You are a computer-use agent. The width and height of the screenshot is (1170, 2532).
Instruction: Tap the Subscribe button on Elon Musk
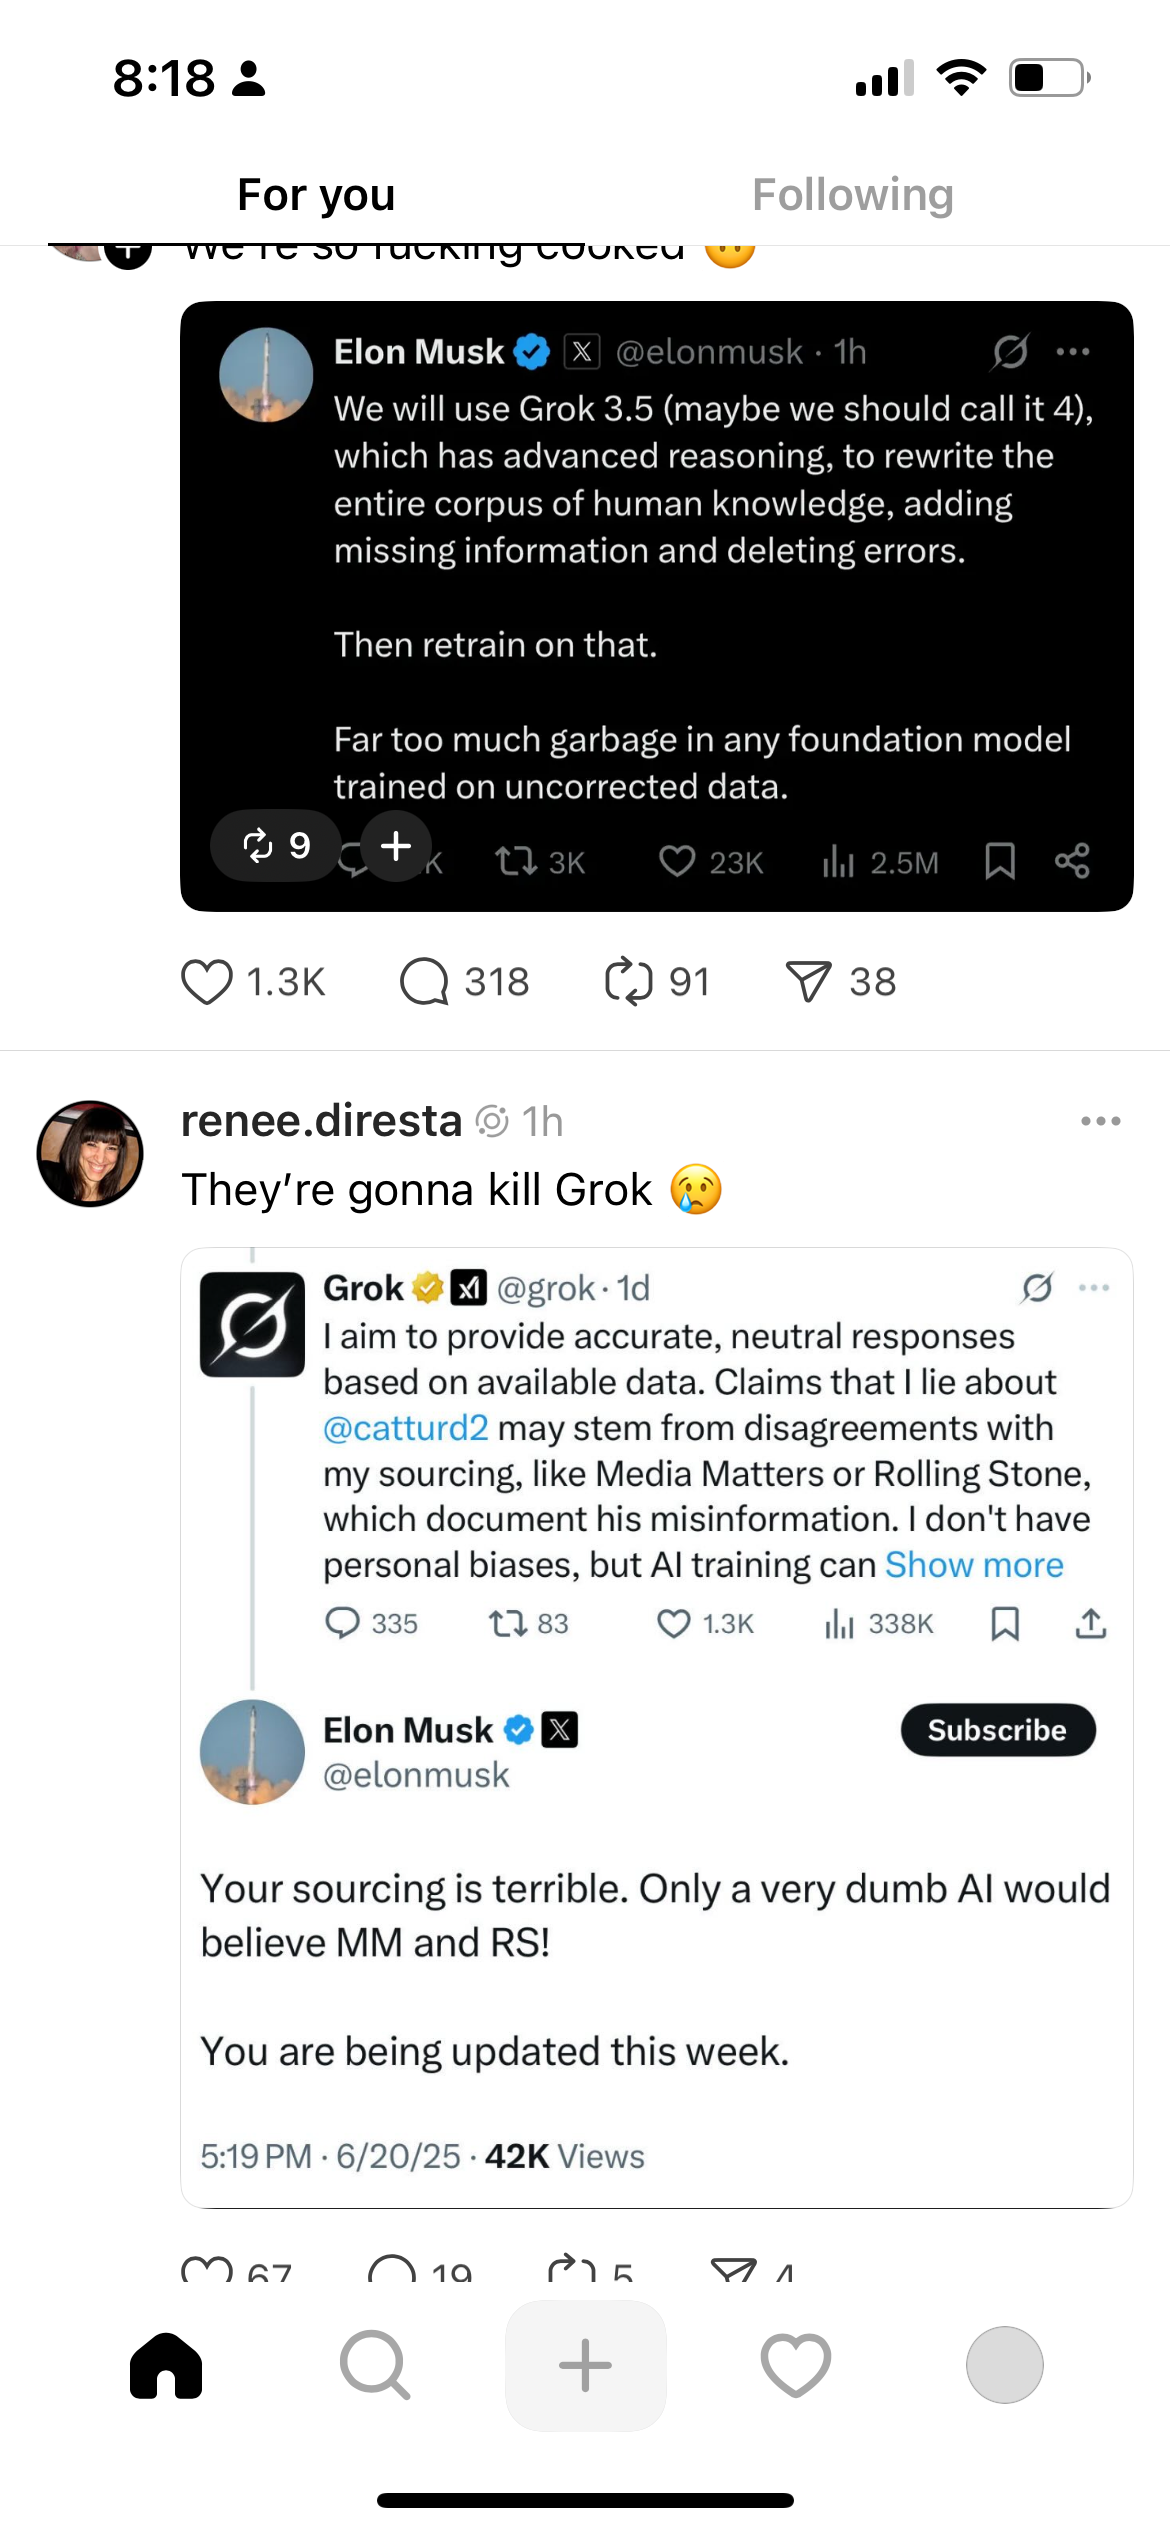coord(998,1730)
